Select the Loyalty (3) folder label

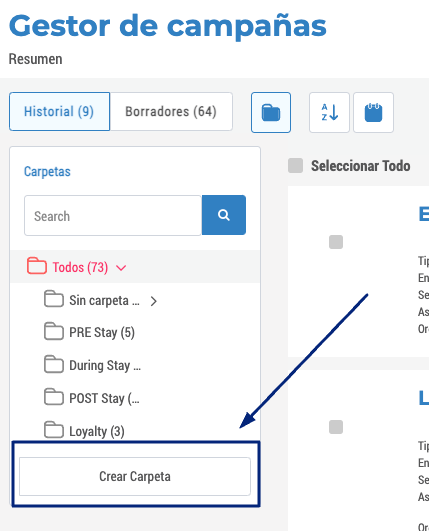pyautogui.click(x=97, y=431)
